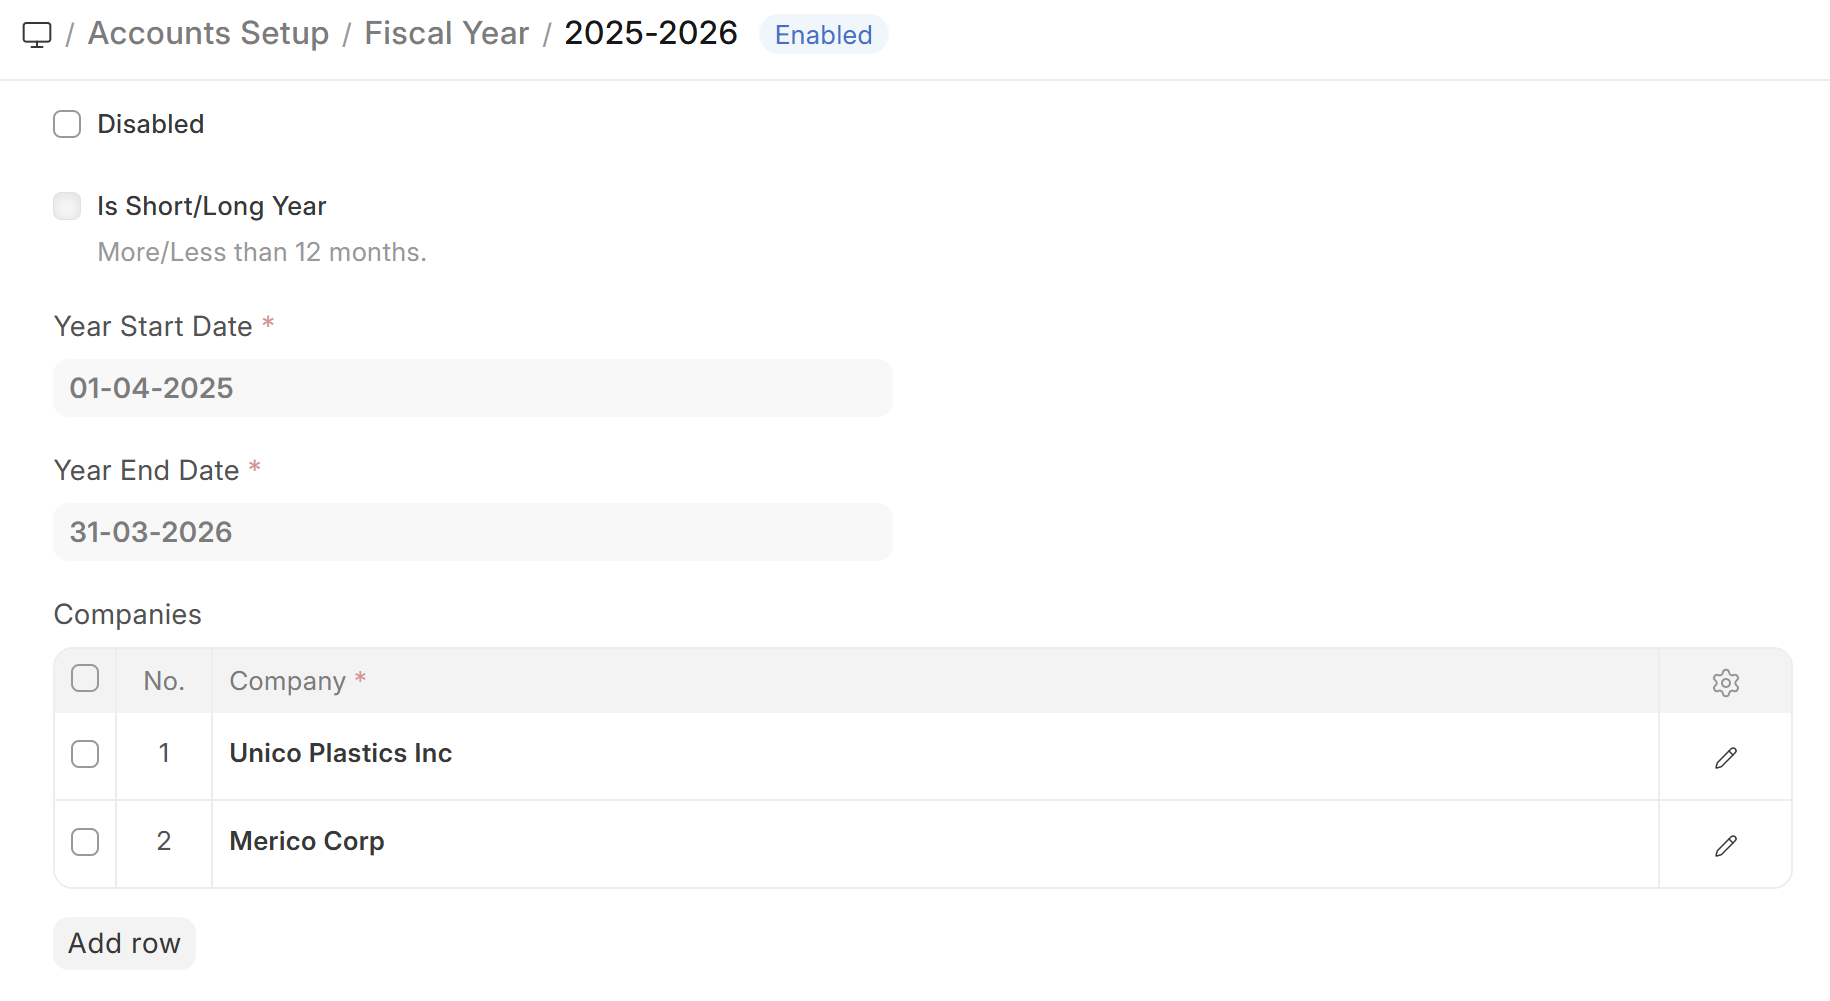Edit the Unico Plastics Inc row
Viewport: 1830px width, 1001px height.
1725,758
